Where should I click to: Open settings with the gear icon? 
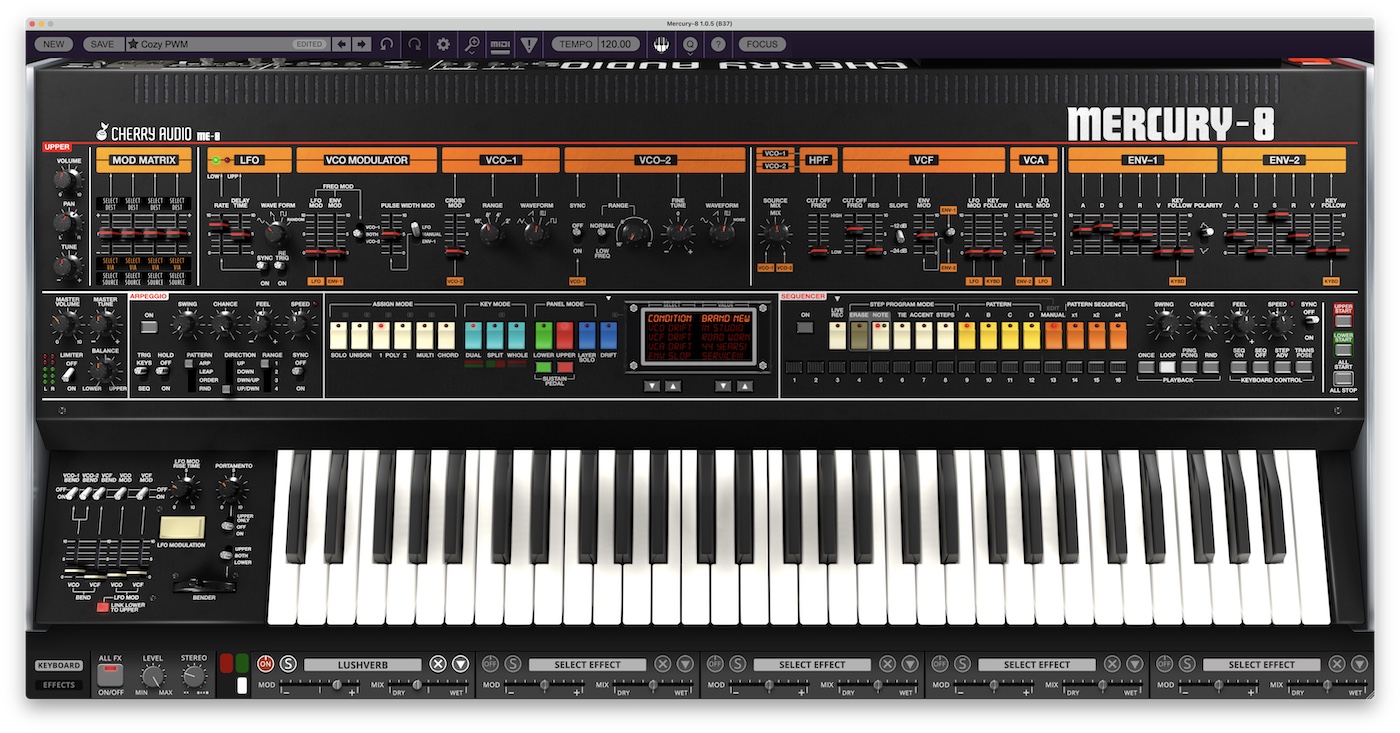click(443, 44)
